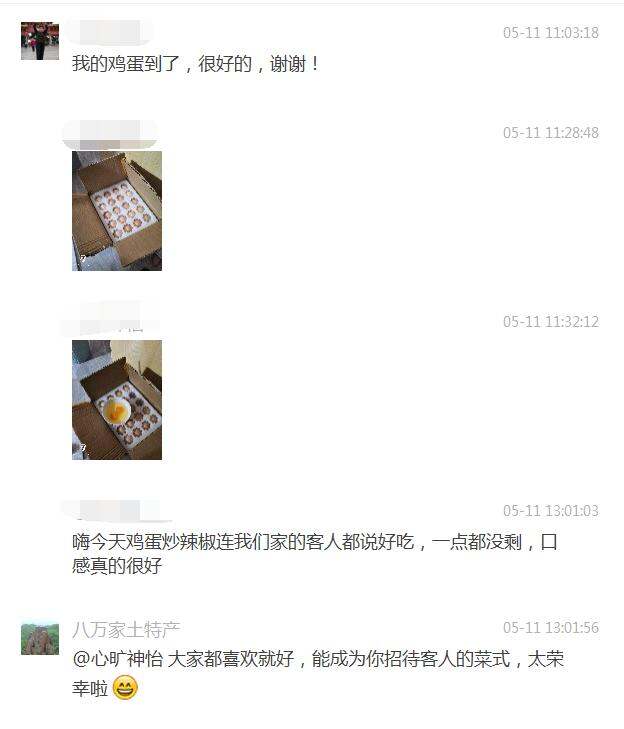This screenshot has height=729, width=624.
Task: Select the message 我的鸡蛋到了，很好的，谢谢！
Action: [x=195, y=64]
